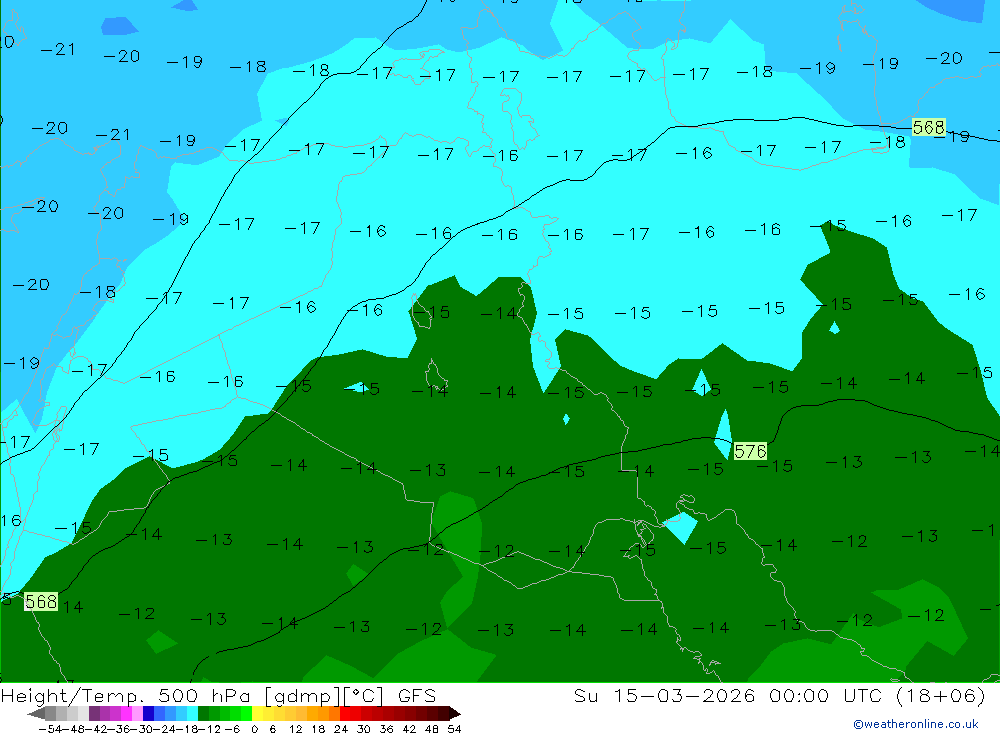Click the 576 height contour label

(x=750, y=452)
